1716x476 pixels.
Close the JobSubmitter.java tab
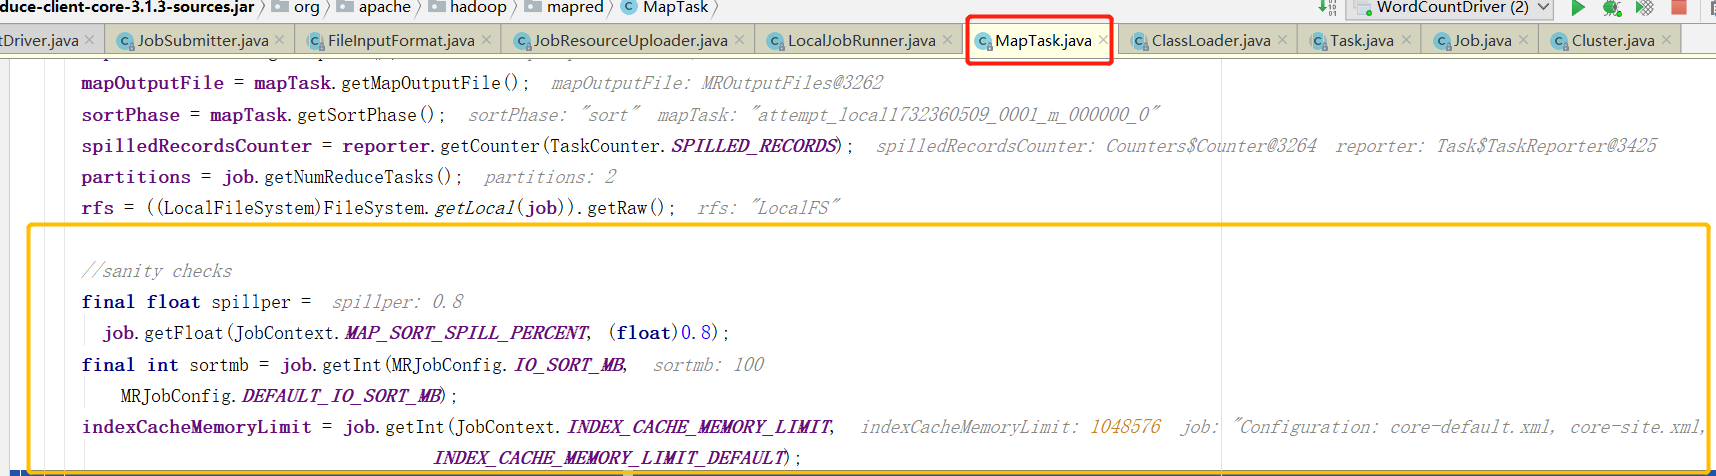pos(280,40)
